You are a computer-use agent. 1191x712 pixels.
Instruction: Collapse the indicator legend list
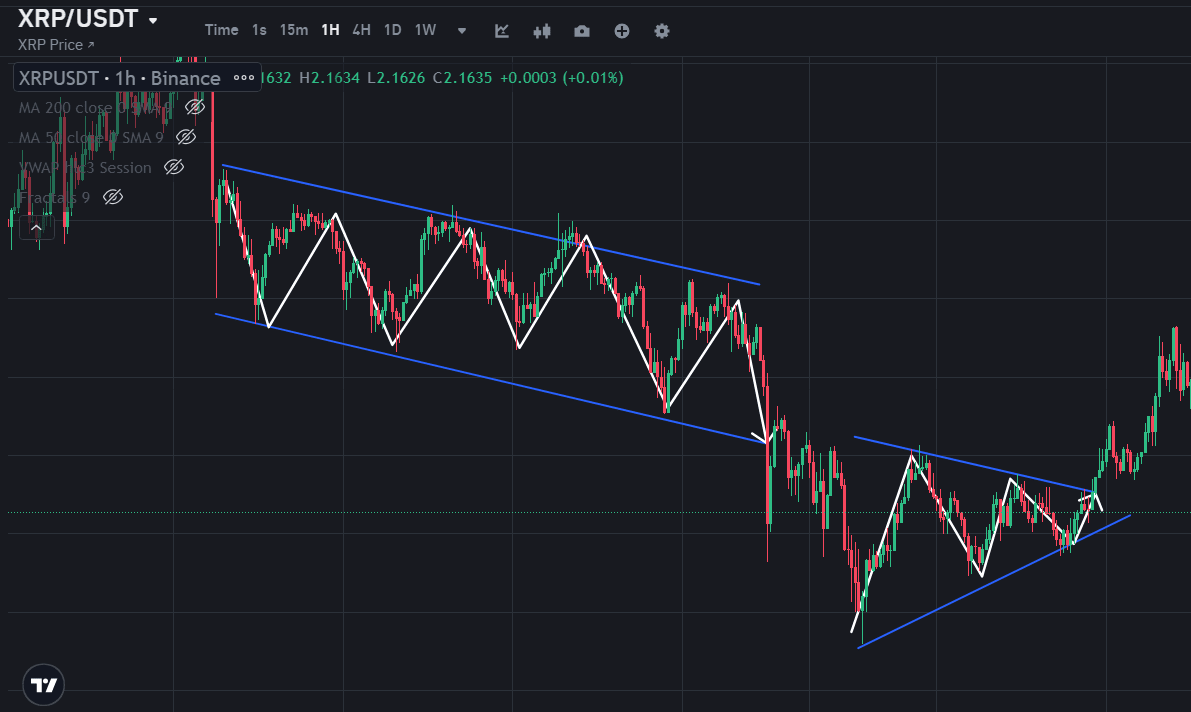point(36,228)
